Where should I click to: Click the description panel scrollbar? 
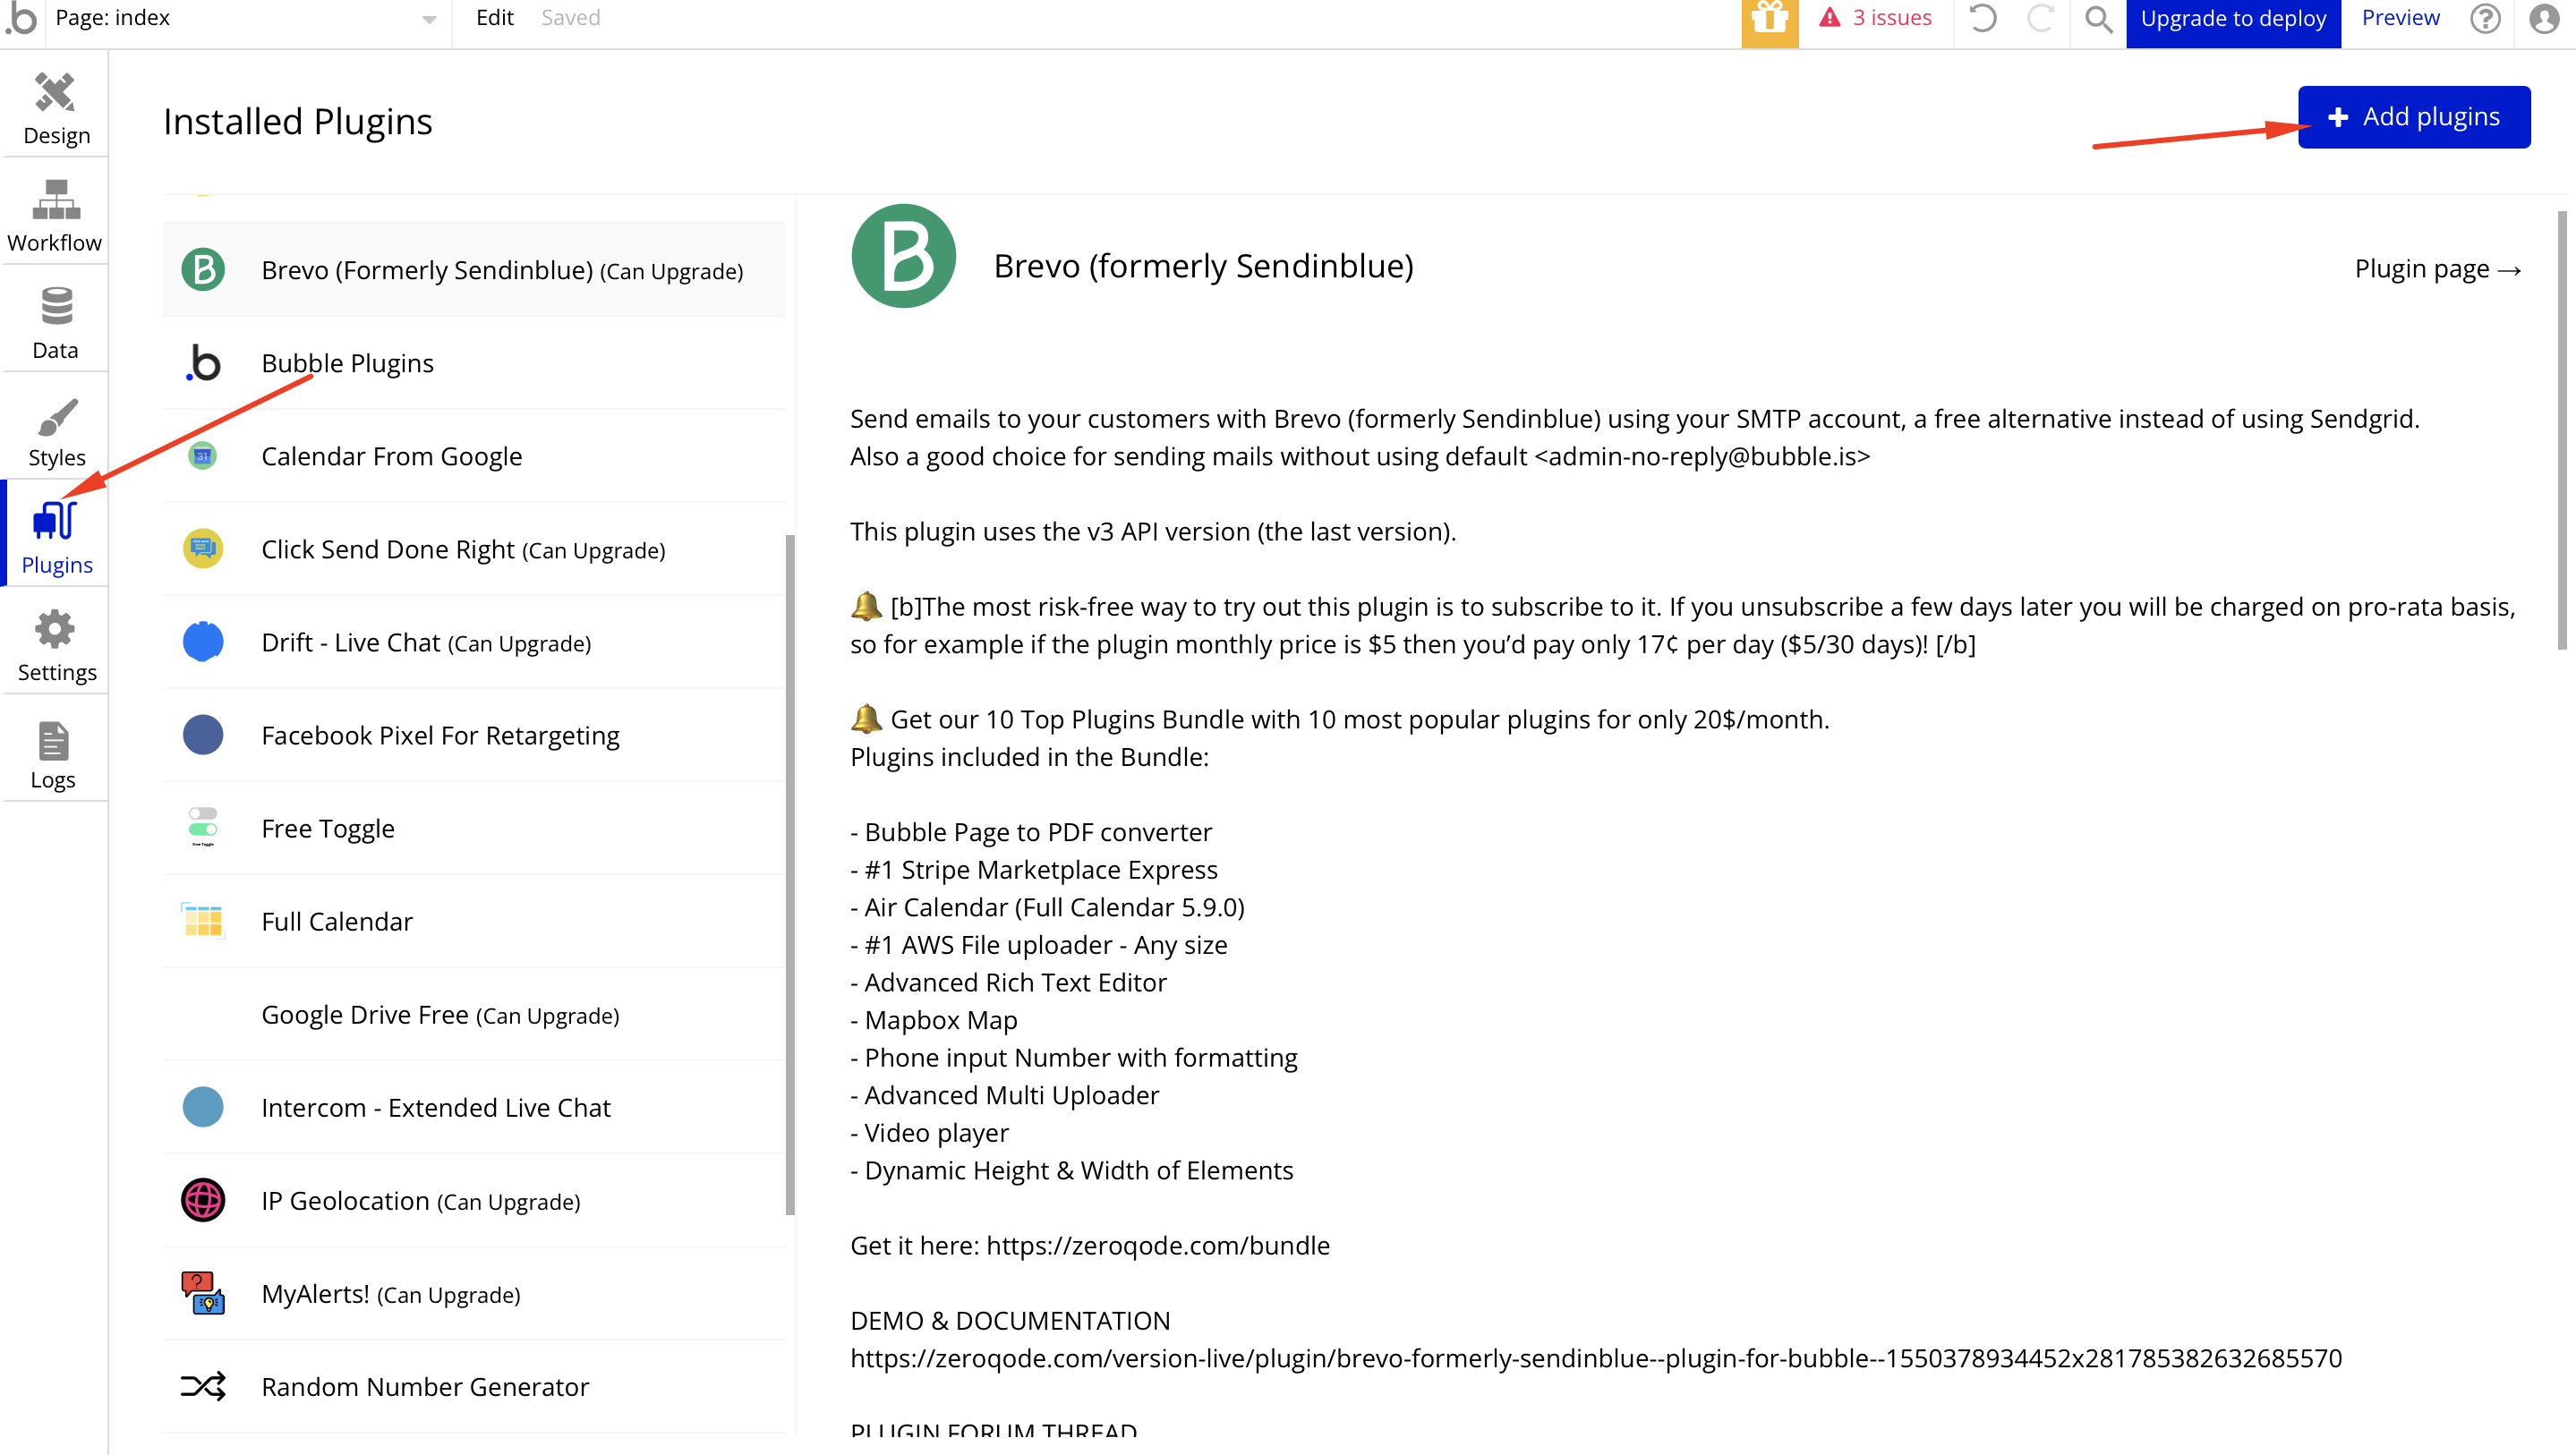[2562, 430]
